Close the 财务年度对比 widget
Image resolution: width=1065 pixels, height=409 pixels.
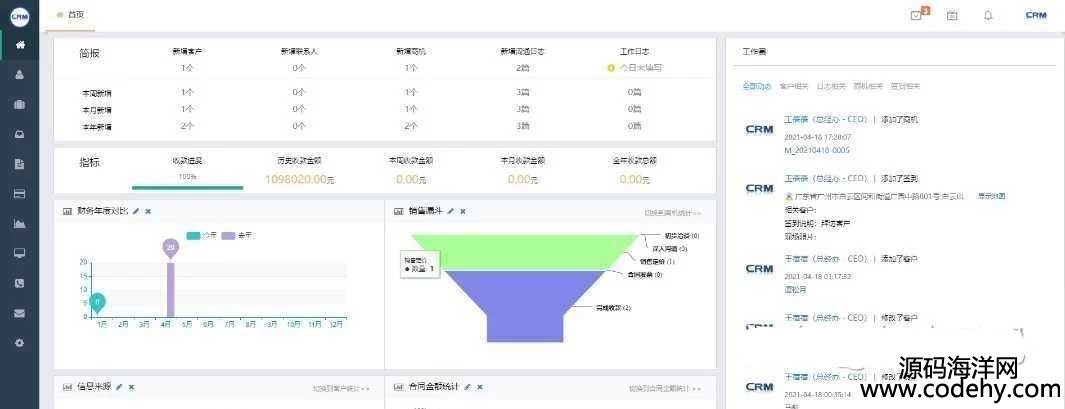click(148, 211)
